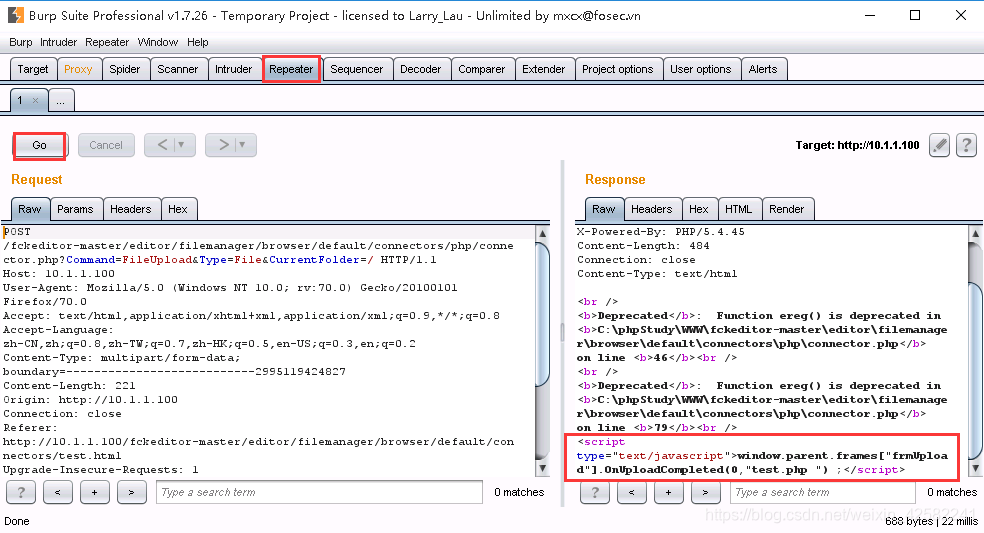Switch to Request Headers tab
Image resolution: width=984 pixels, height=533 pixels.
(x=131, y=209)
